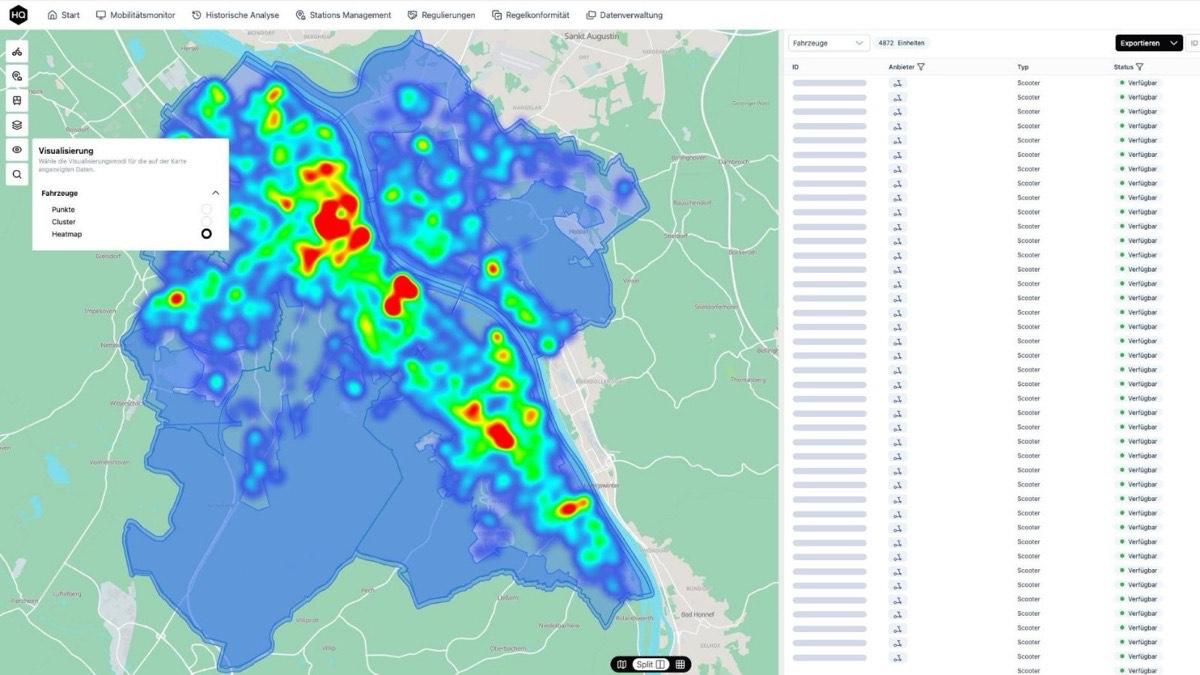Open the map layers tool
Screen dimensions: 1200x675
coord(17,125)
